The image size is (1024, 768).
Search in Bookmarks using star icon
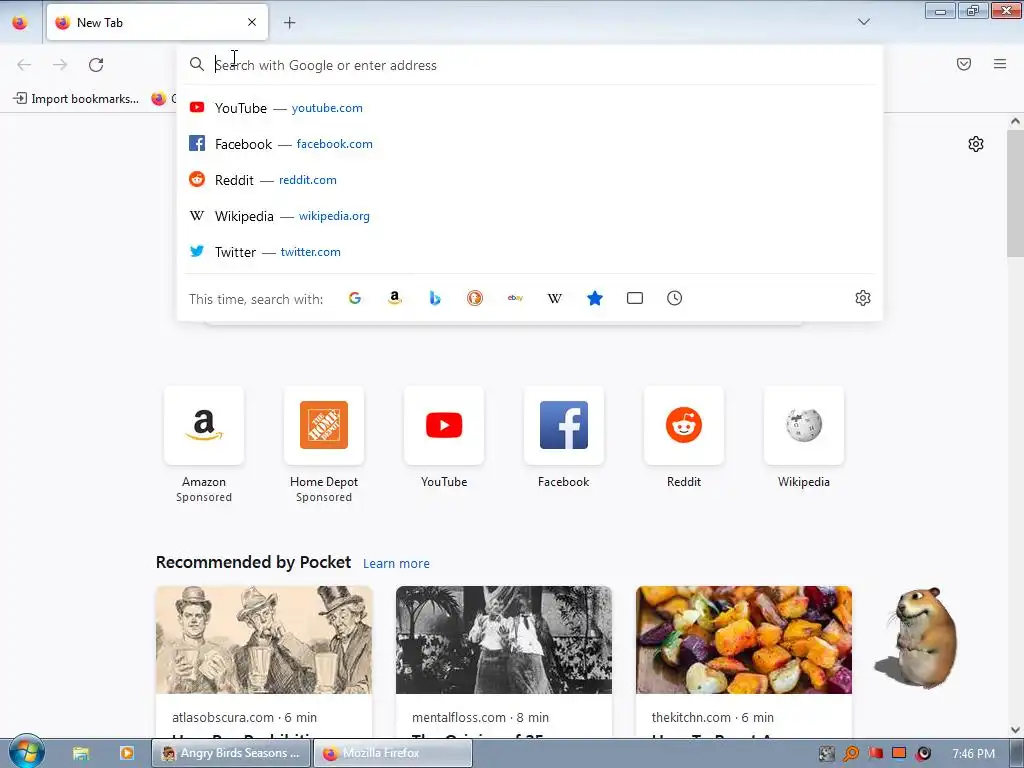coord(594,298)
